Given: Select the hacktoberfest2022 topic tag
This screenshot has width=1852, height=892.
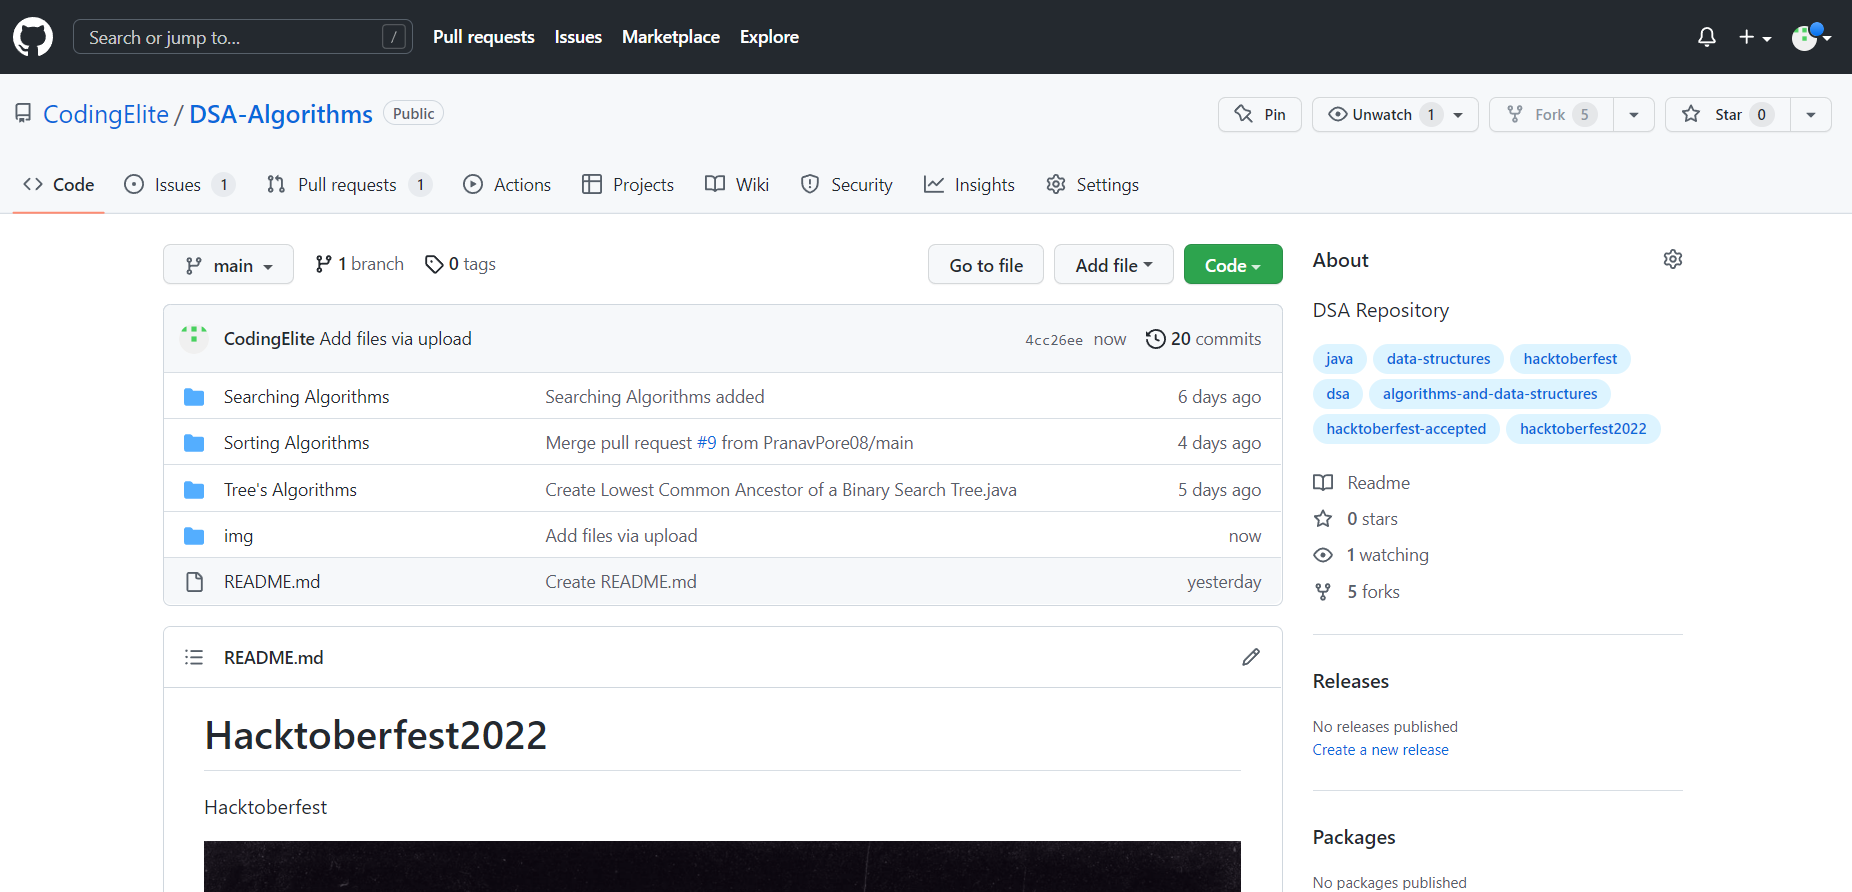Looking at the screenshot, I should (x=1583, y=429).
